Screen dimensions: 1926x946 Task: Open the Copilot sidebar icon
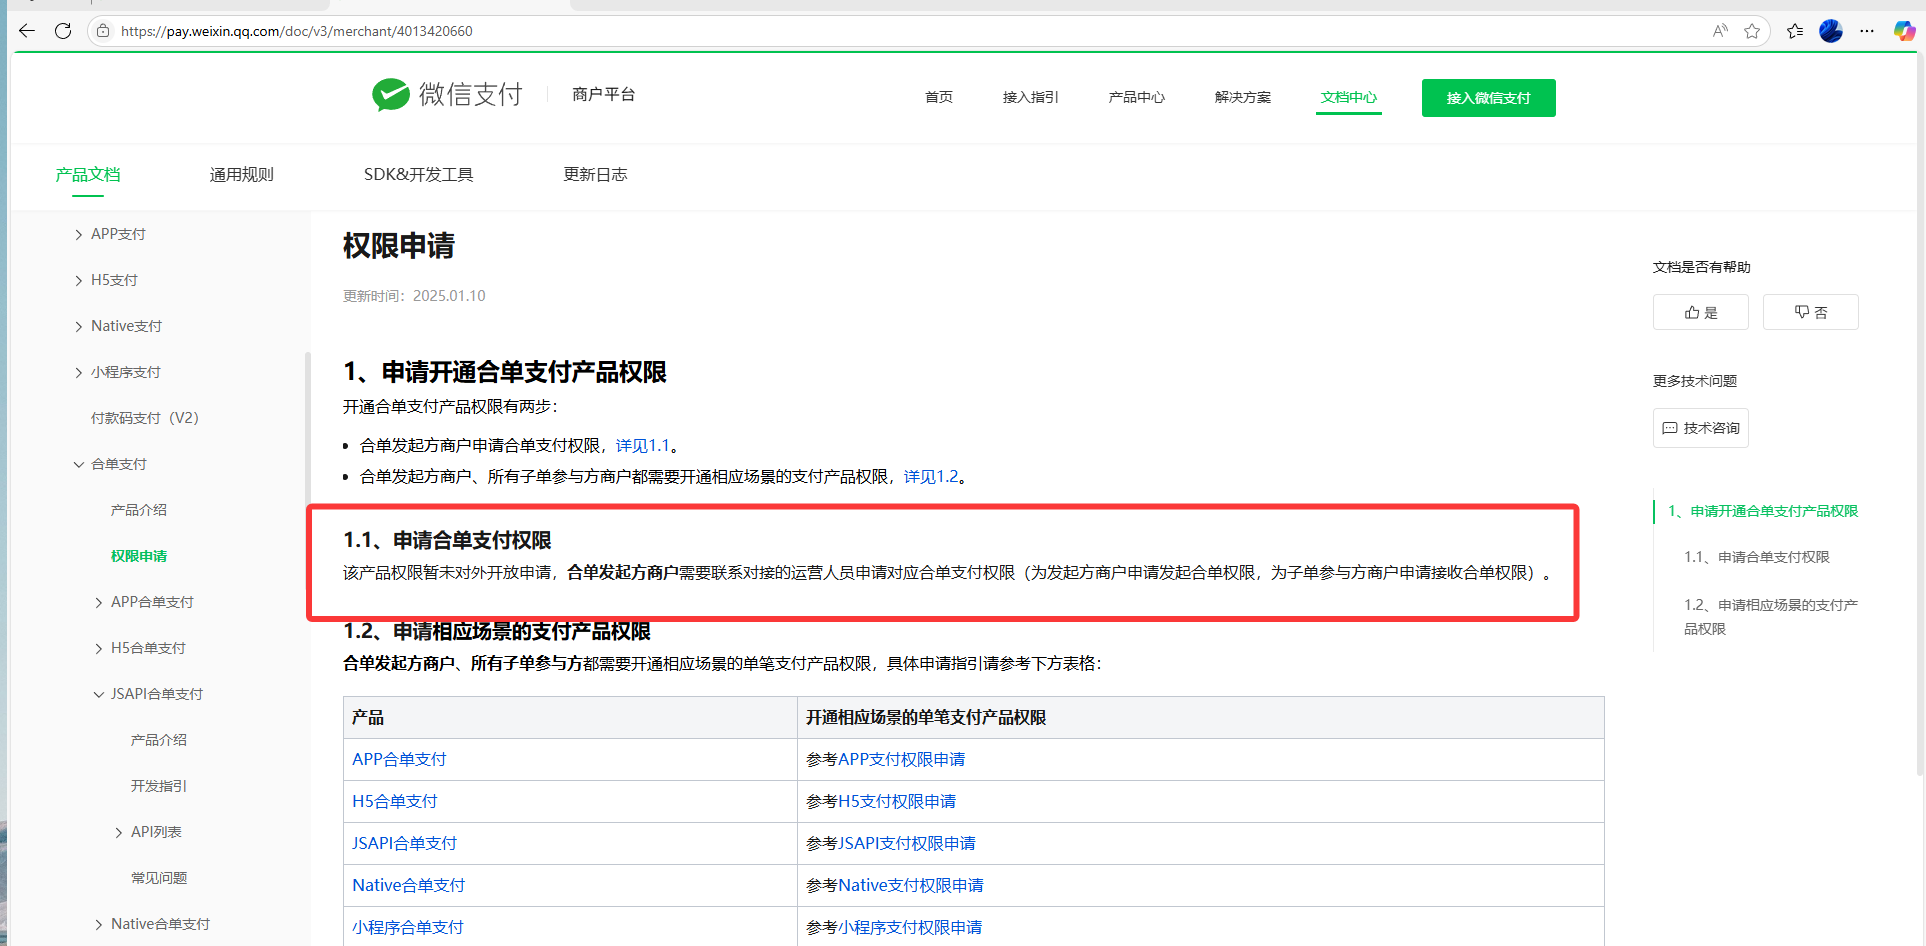pos(1904,31)
